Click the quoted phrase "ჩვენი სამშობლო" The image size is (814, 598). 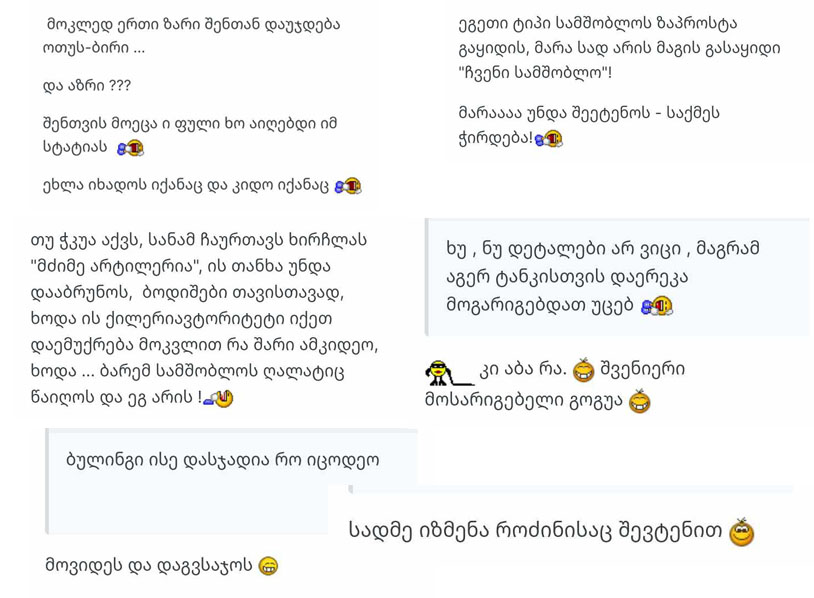[x=533, y=72]
